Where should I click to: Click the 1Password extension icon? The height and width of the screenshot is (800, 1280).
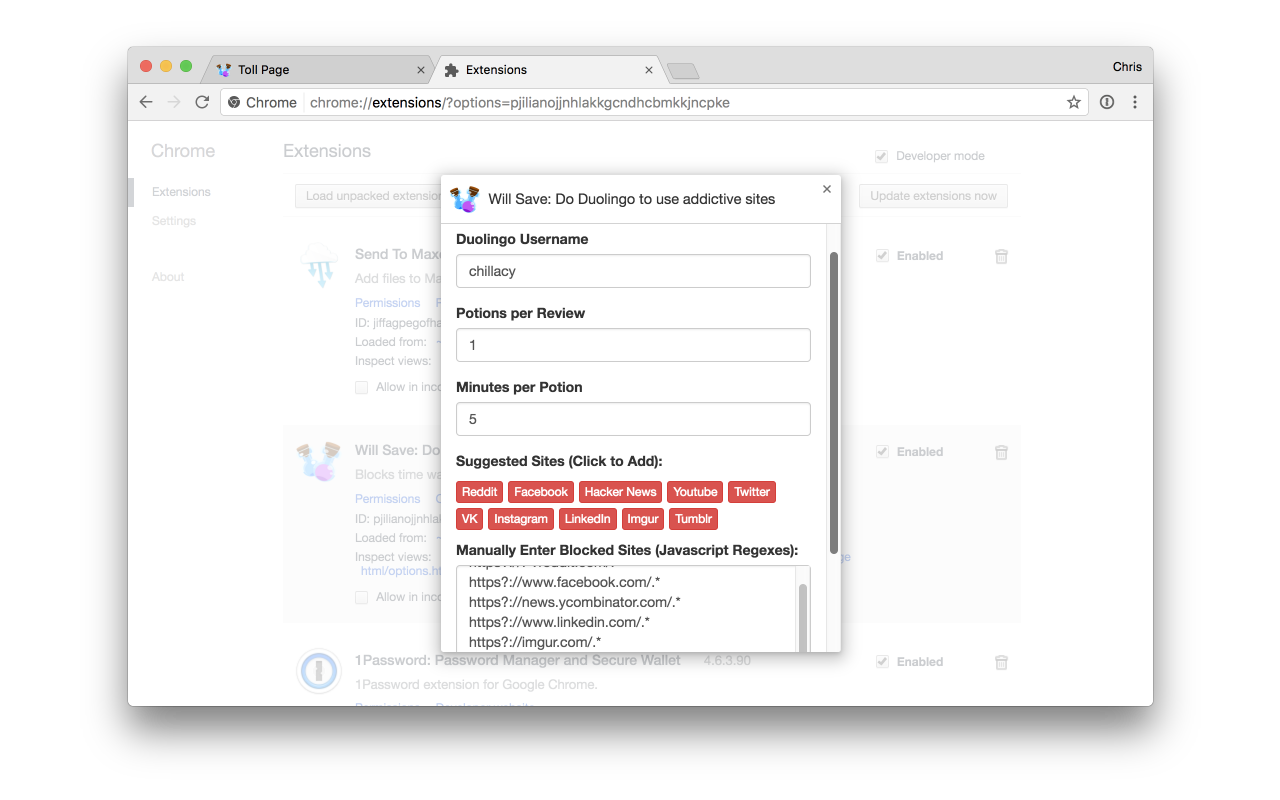click(319, 671)
